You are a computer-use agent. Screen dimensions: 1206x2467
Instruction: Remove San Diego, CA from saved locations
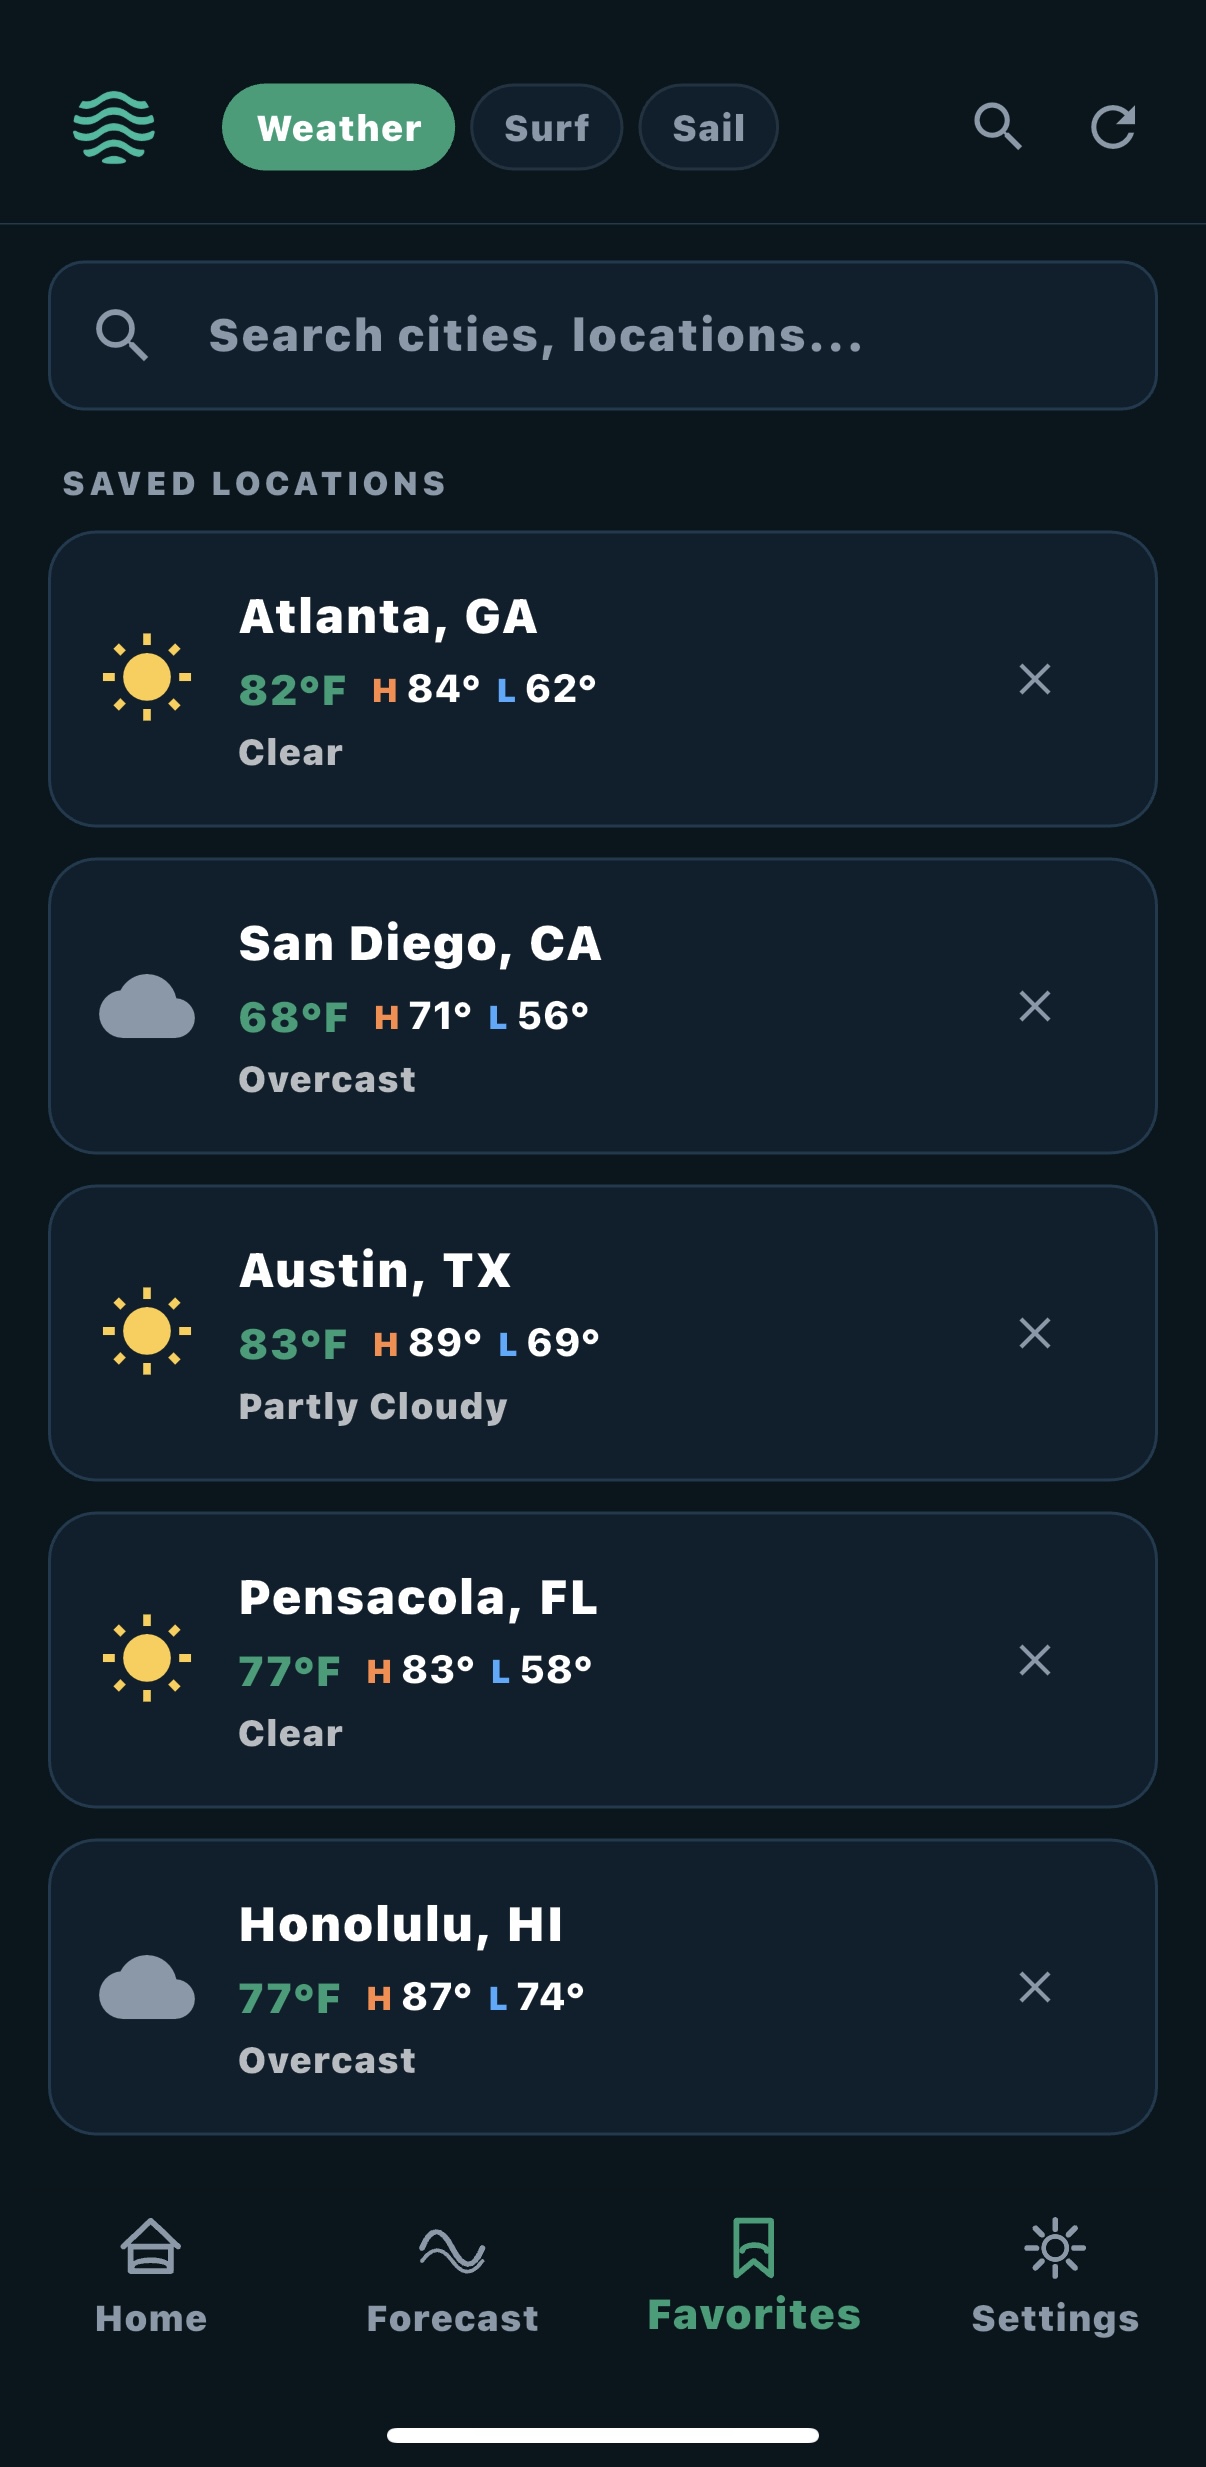(x=1034, y=1006)
